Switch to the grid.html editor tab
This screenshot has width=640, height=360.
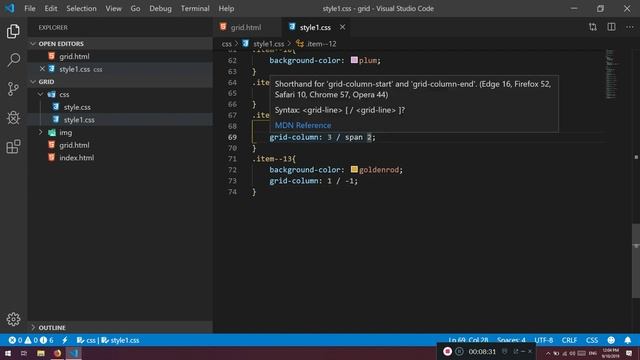pos(247,27)
